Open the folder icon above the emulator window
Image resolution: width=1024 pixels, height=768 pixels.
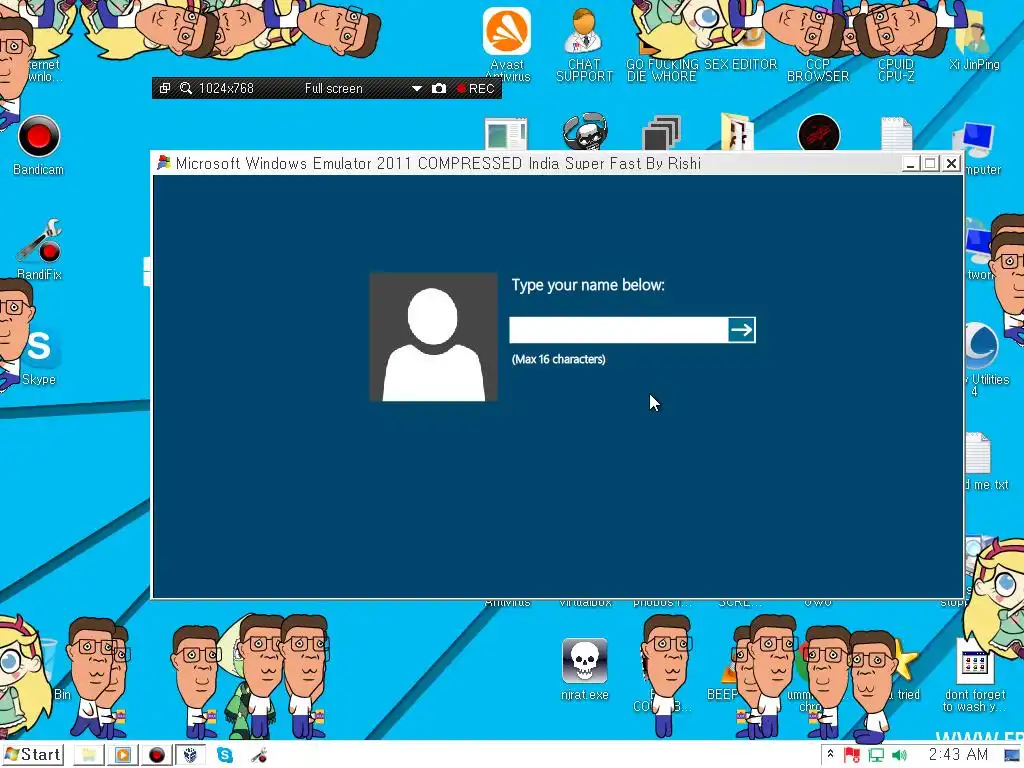(x=737, y=131)
